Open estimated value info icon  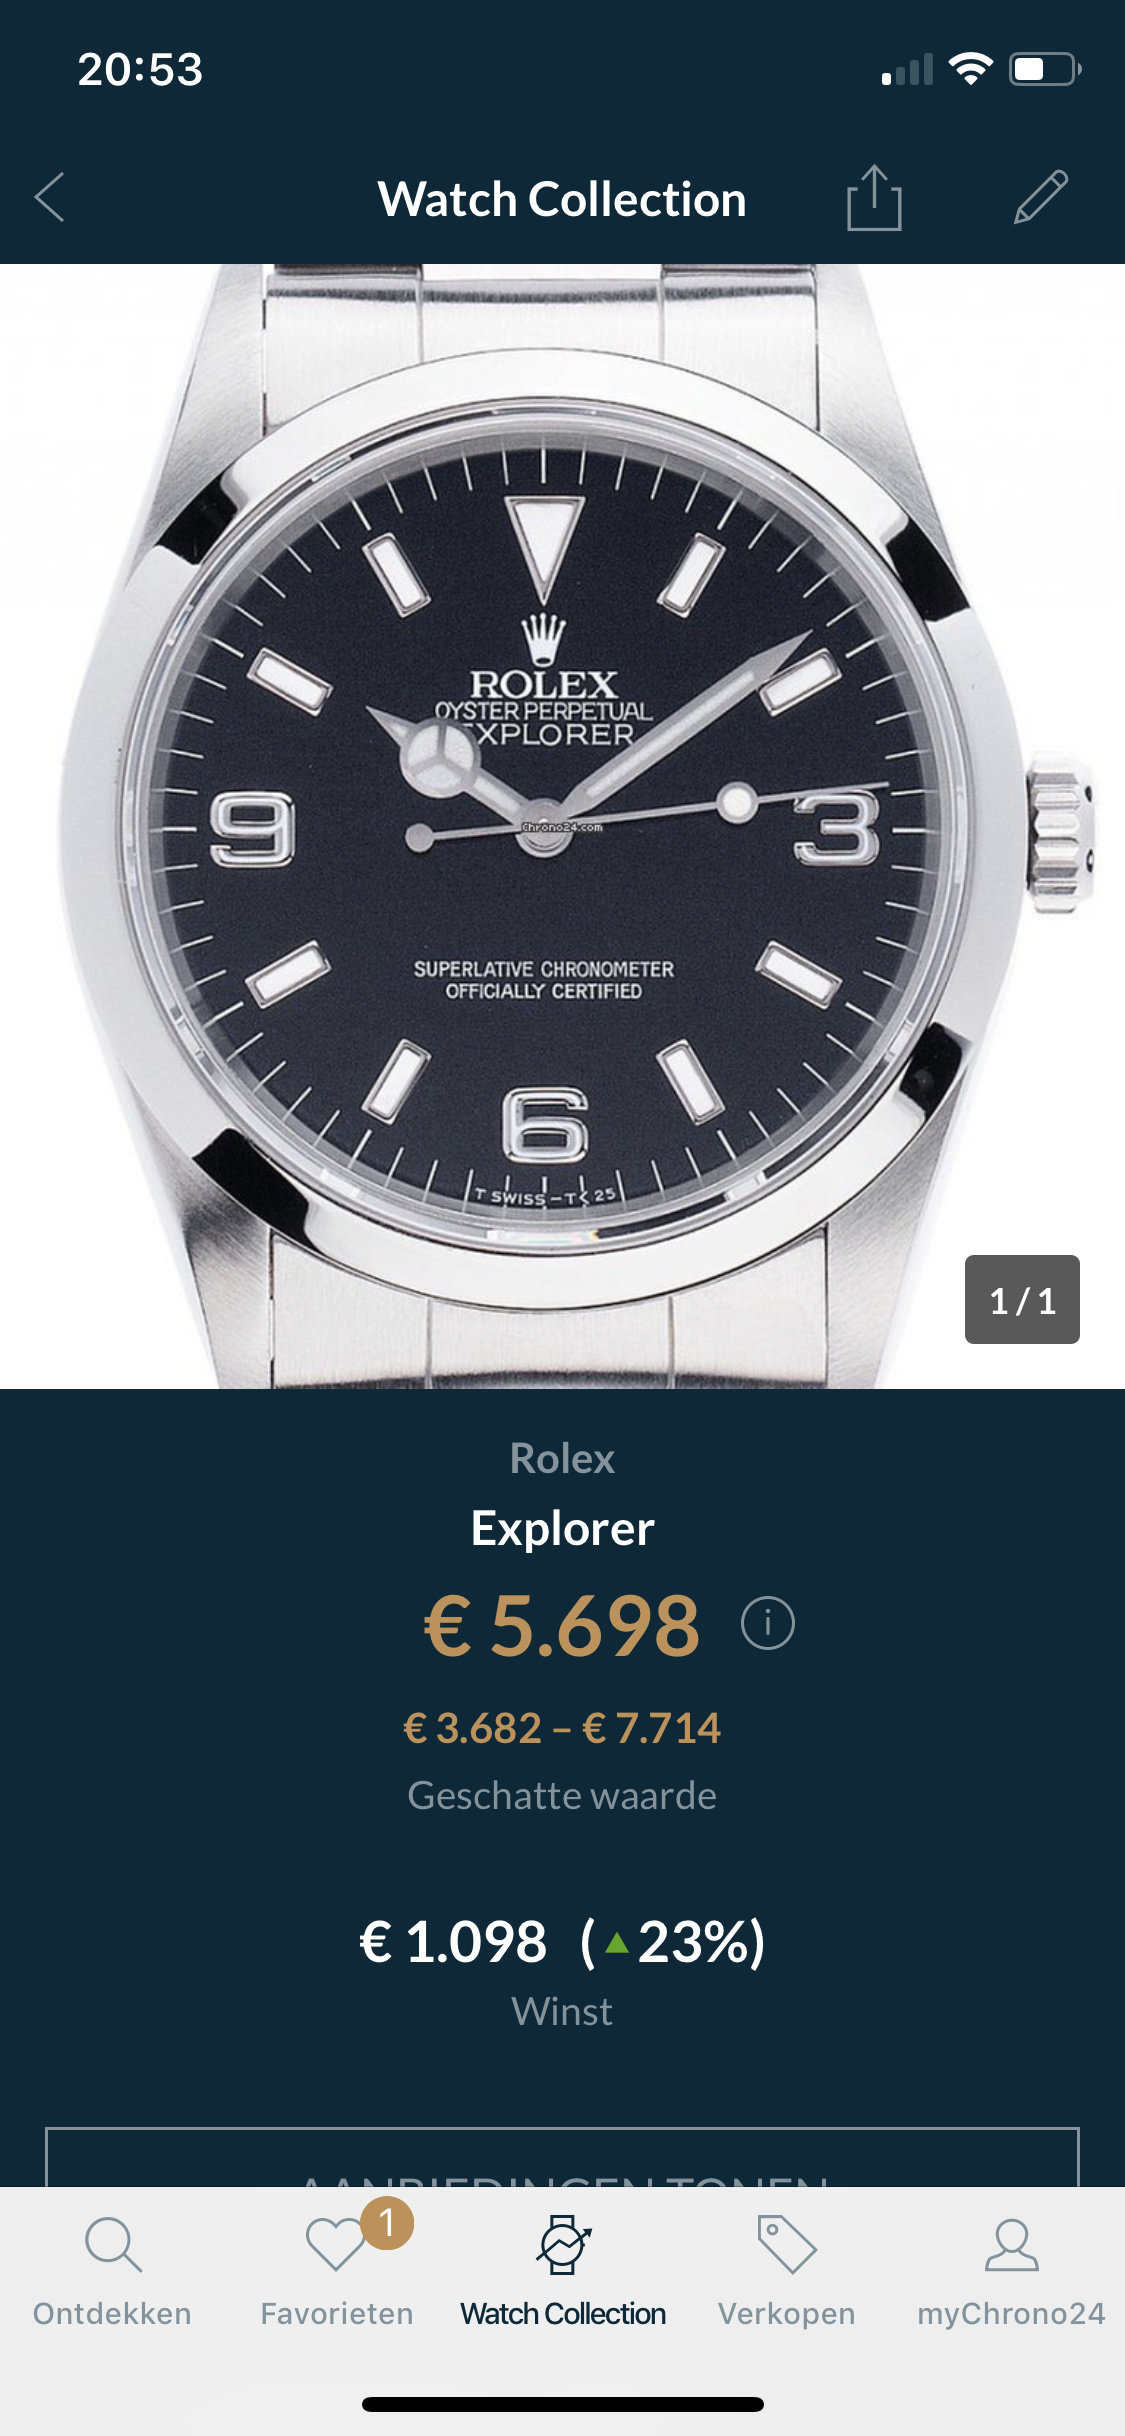(x=768, y=1622)
